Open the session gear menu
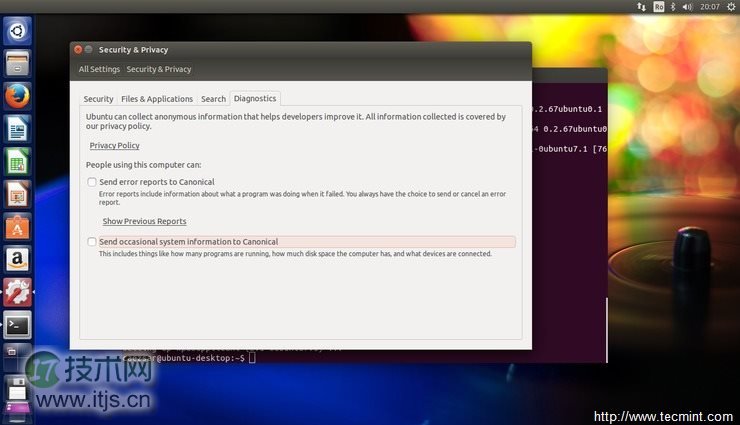740x425 pixels. 731,7
